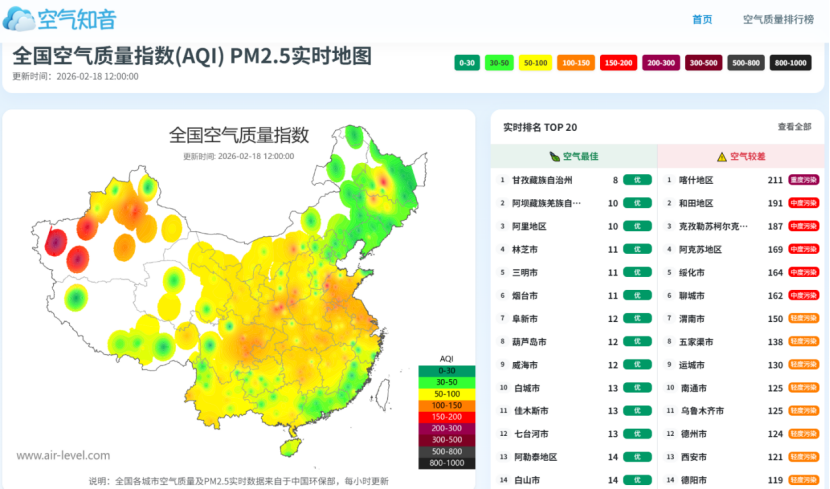830x489 pixels.
Task: Click the 200-300 header legend swatch
Action: pos(661,62)
